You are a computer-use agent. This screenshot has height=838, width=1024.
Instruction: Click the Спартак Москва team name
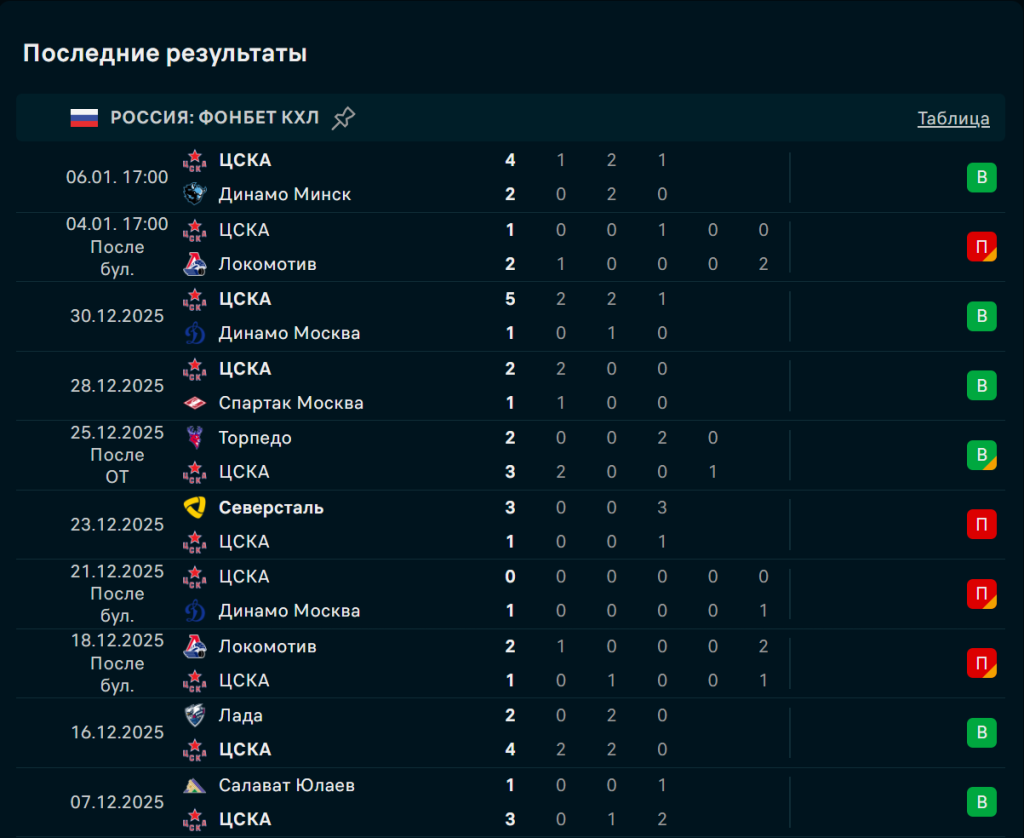291,403
